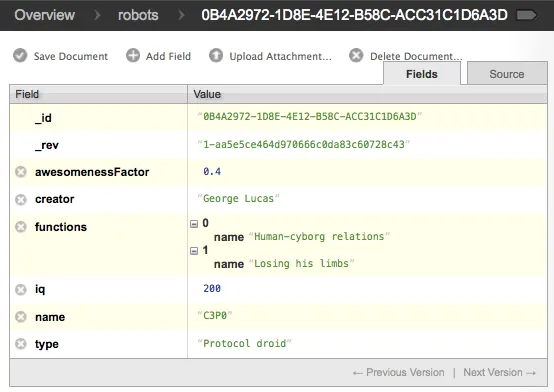Click the Field column header

pos(98,94)
